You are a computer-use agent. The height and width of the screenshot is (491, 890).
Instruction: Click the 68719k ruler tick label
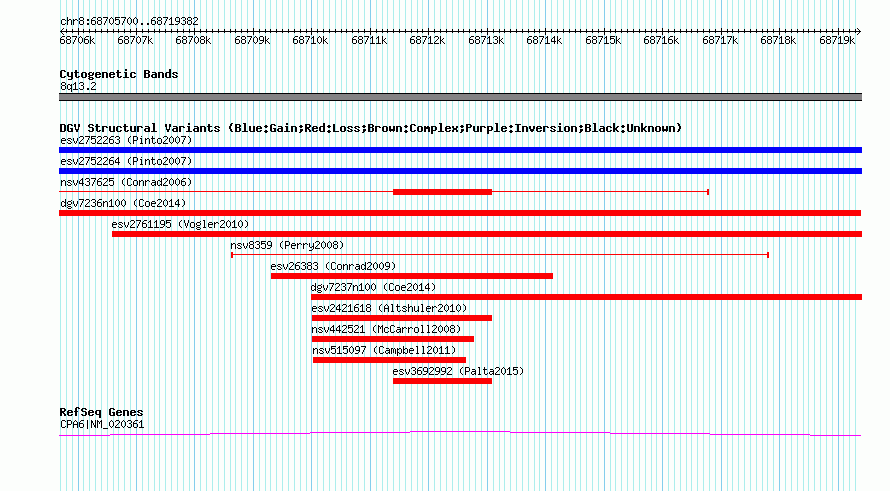point(837,40)
